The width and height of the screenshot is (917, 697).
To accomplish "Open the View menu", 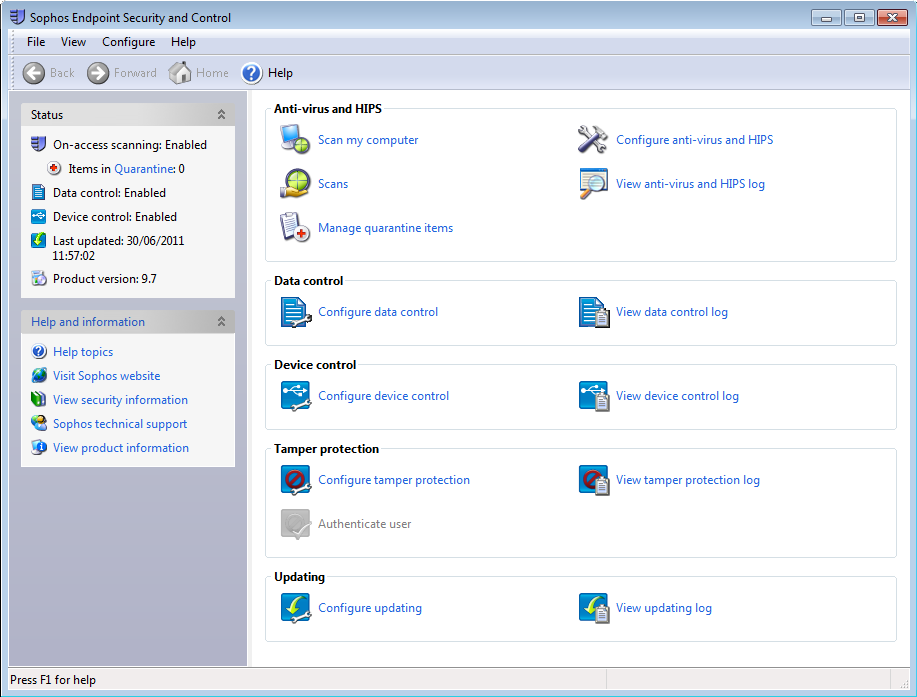I will 73,42.
